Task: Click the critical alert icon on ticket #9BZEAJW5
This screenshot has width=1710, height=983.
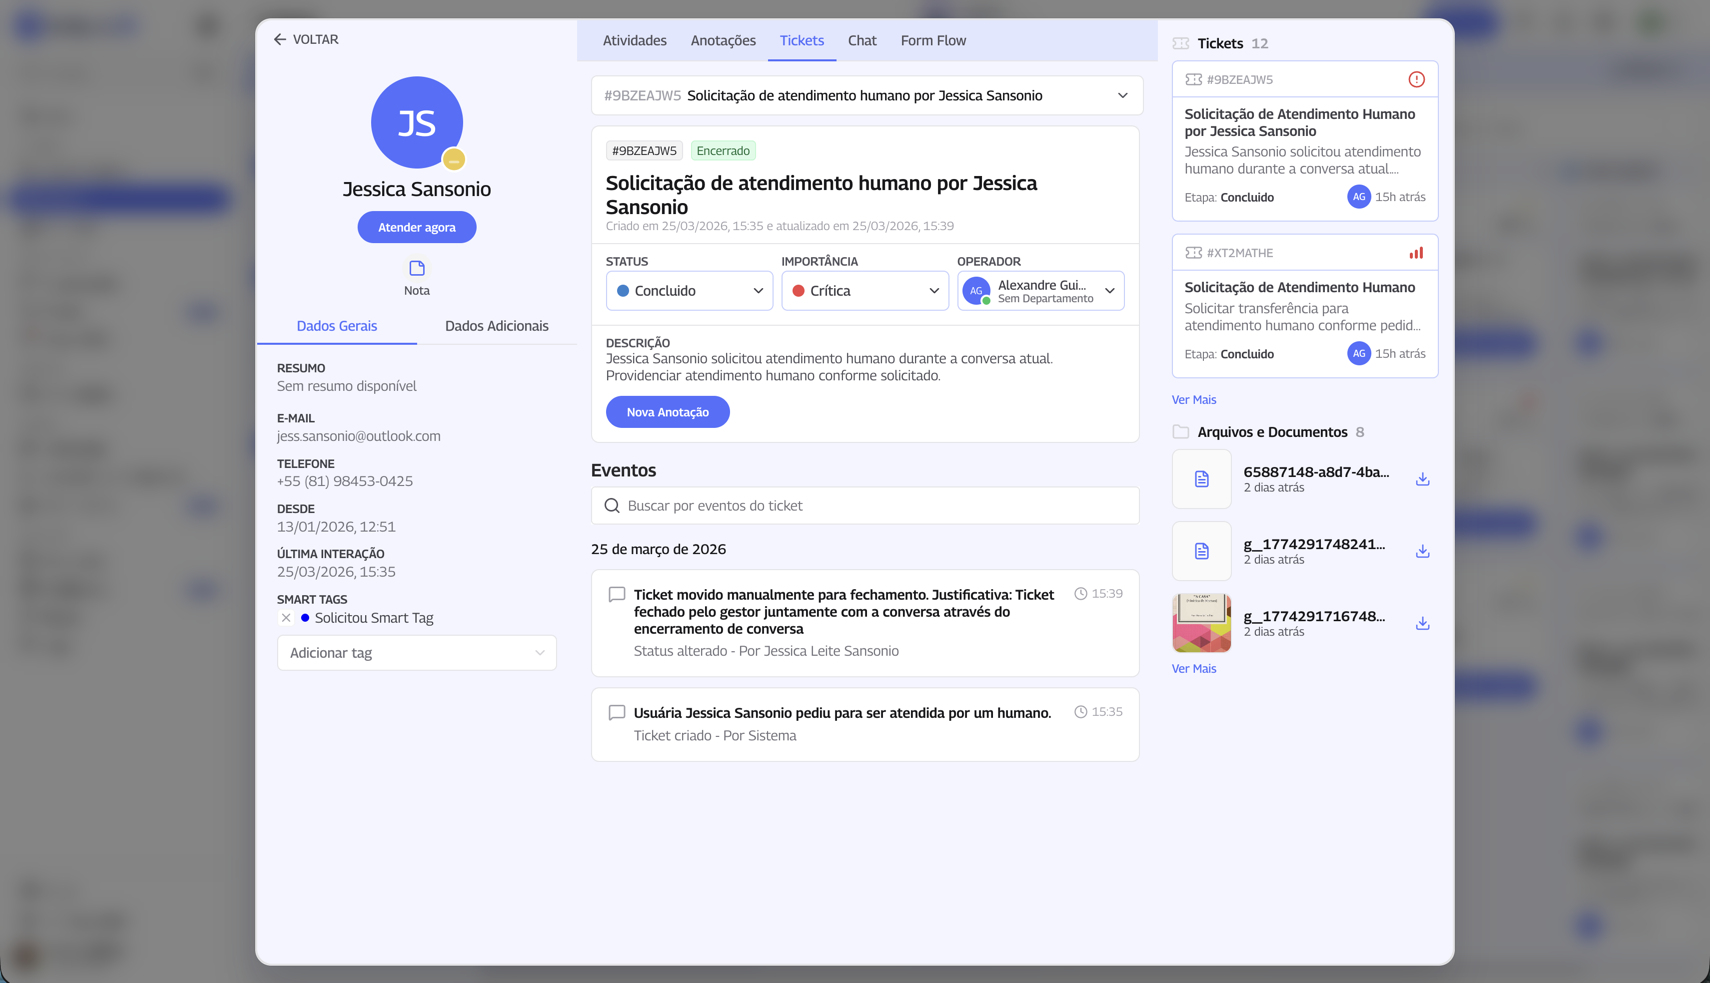Action: [x=1416, y=80]
